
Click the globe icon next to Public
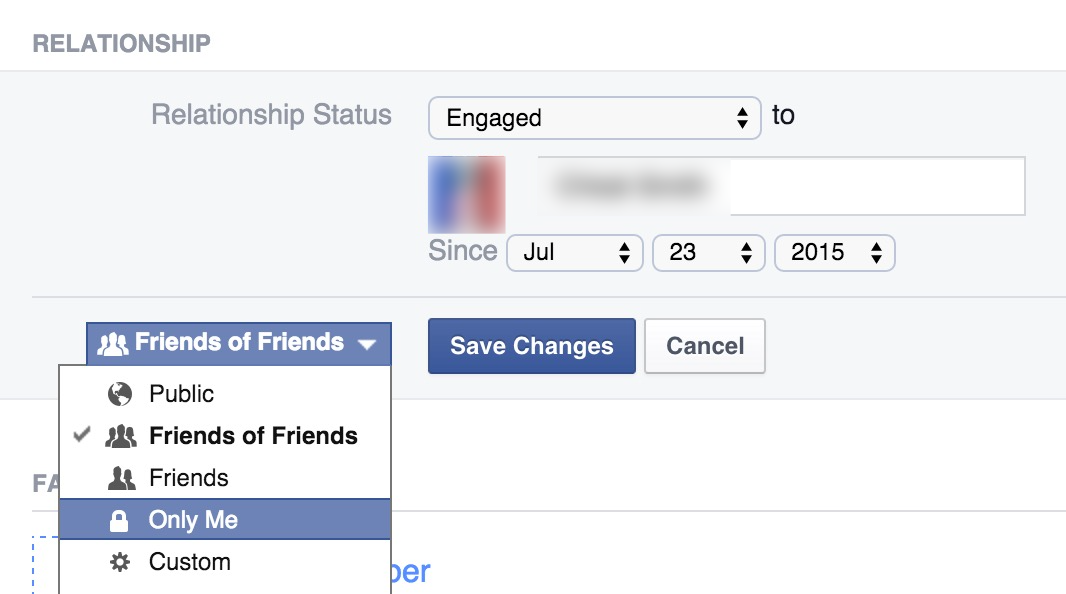click(120, 395)
